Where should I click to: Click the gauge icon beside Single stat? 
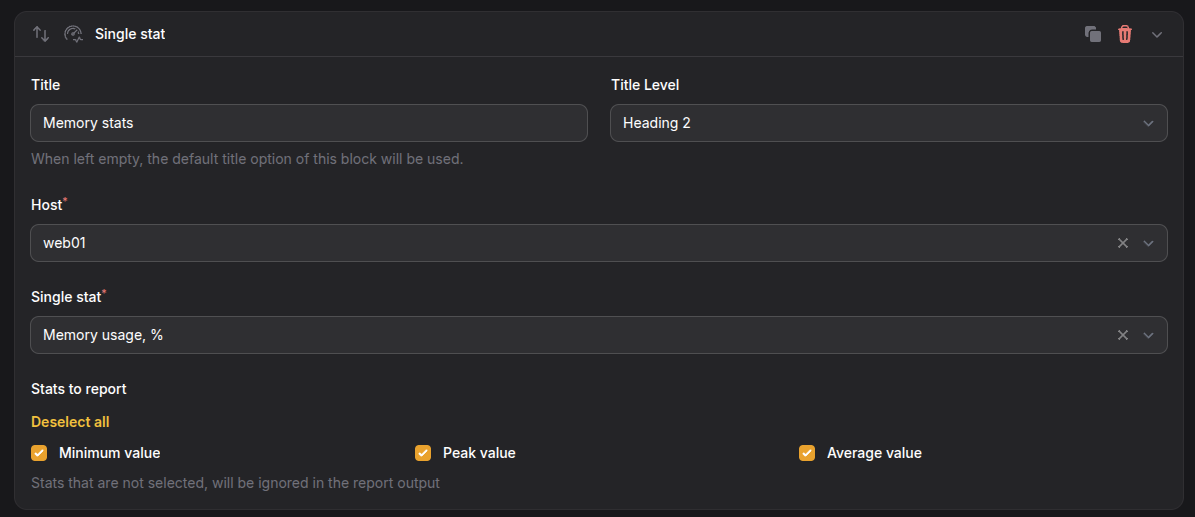pyautogui.click(x=73, y=34)
